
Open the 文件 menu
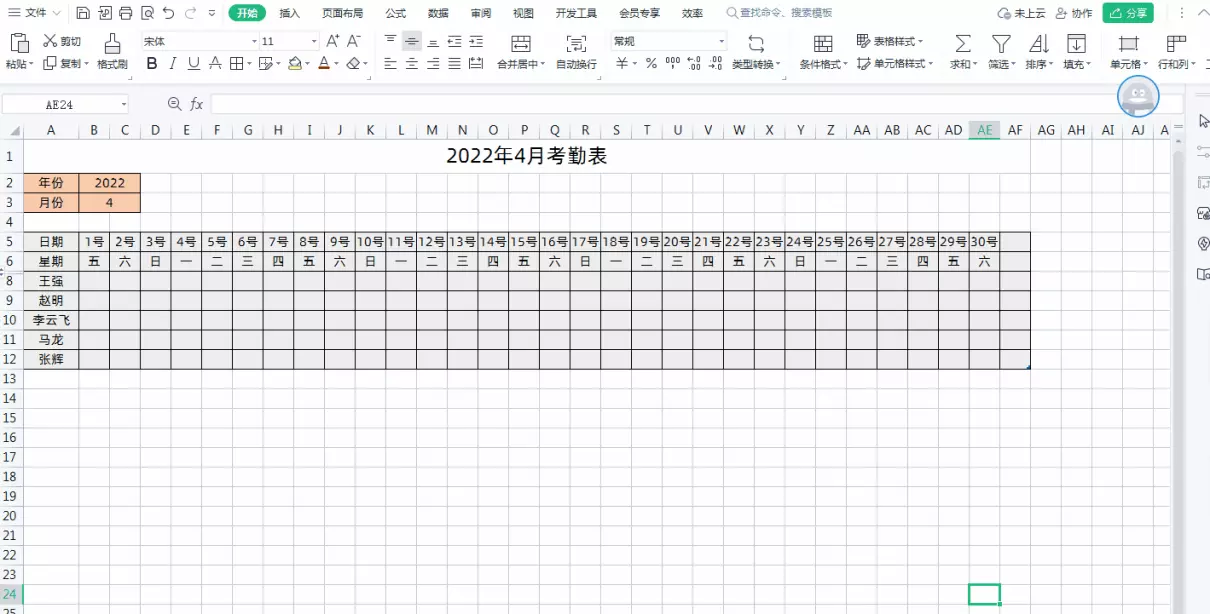[34, 13]
